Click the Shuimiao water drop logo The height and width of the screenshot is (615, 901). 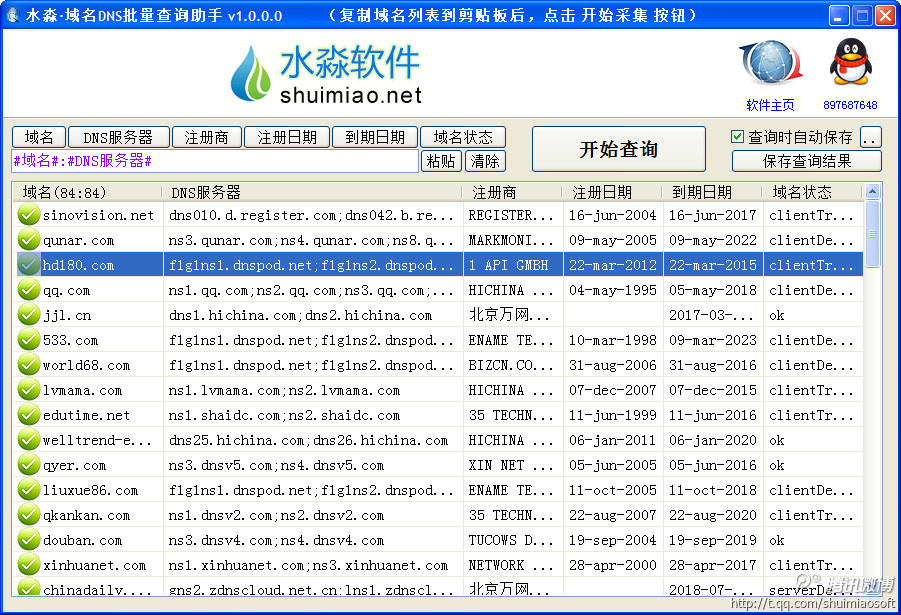[x=251, y=74]
